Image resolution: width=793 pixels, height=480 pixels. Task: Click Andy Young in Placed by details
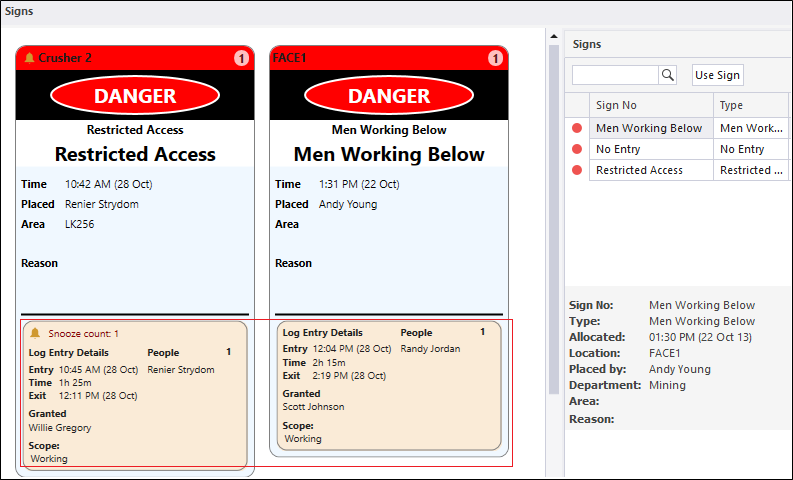680,369
